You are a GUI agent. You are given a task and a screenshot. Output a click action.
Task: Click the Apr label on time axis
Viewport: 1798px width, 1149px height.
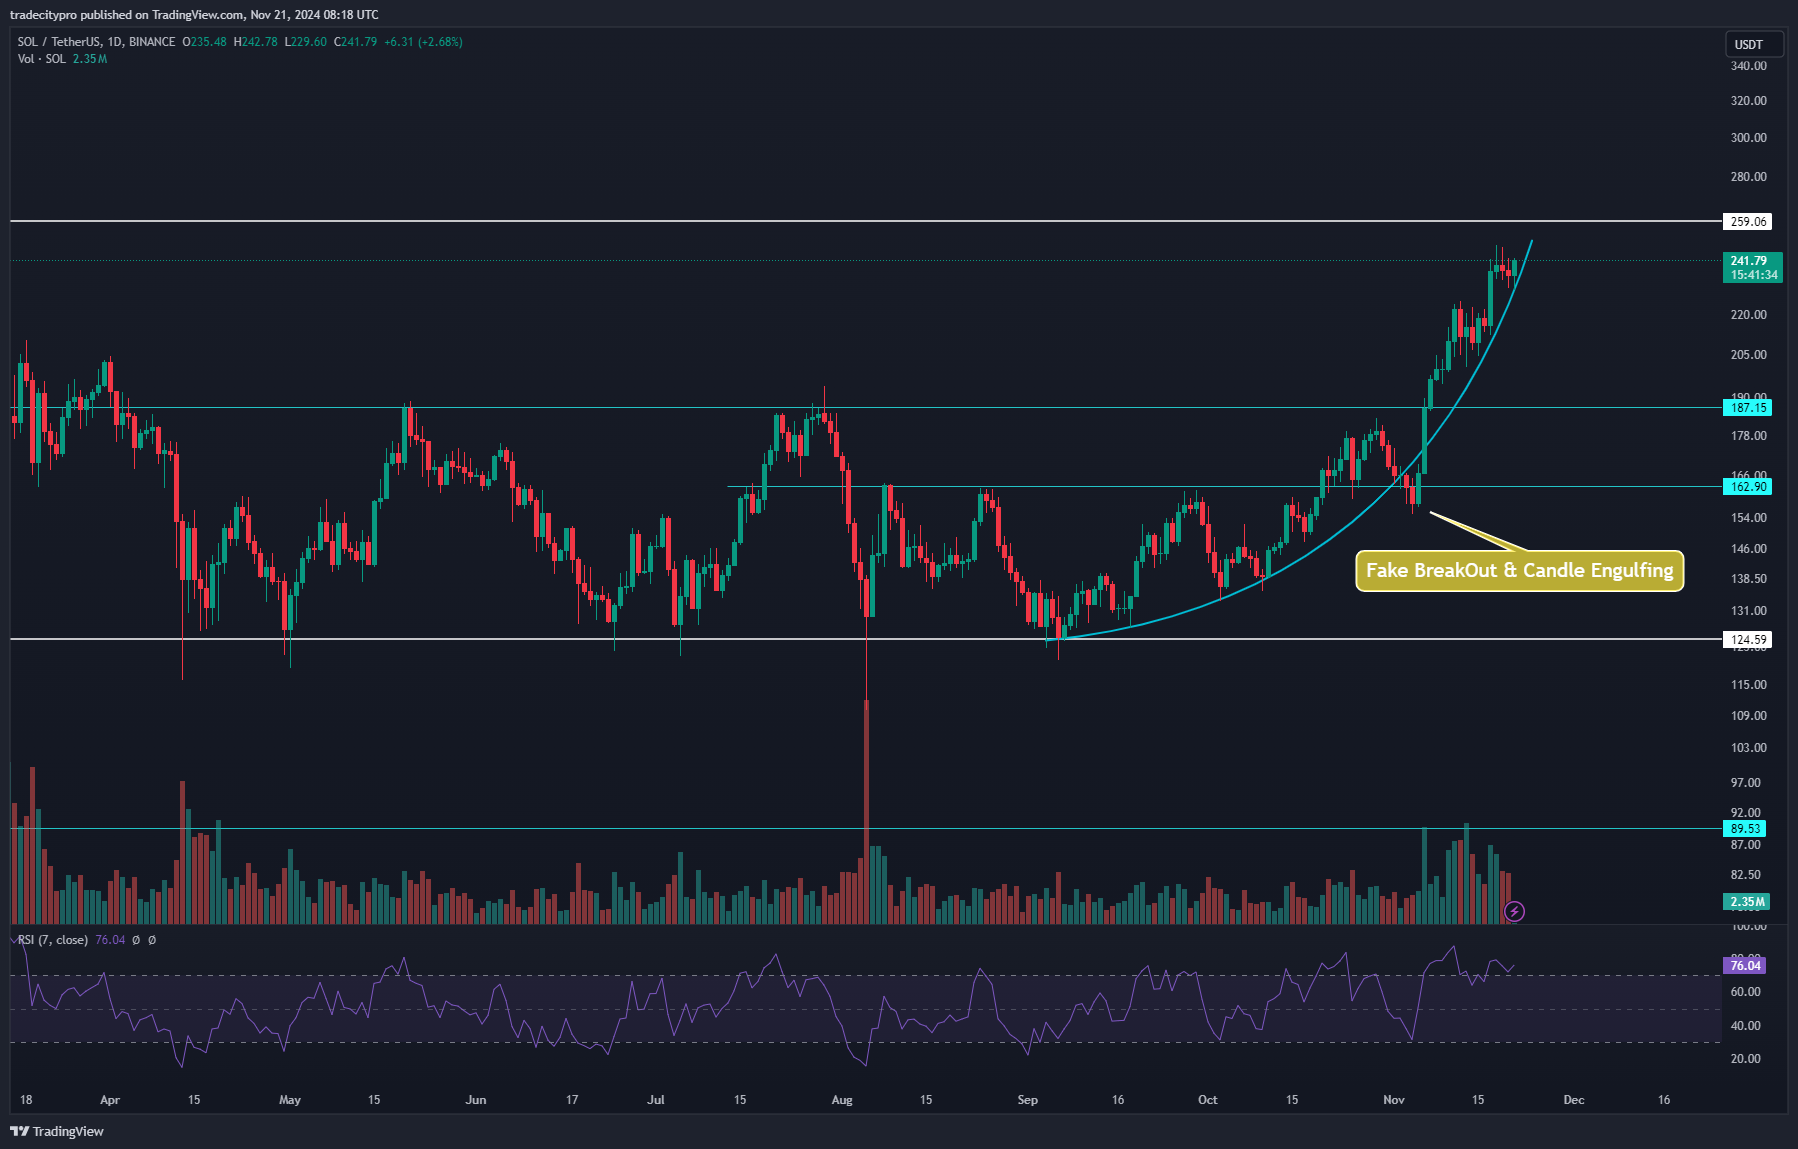tap(110, 1100)
